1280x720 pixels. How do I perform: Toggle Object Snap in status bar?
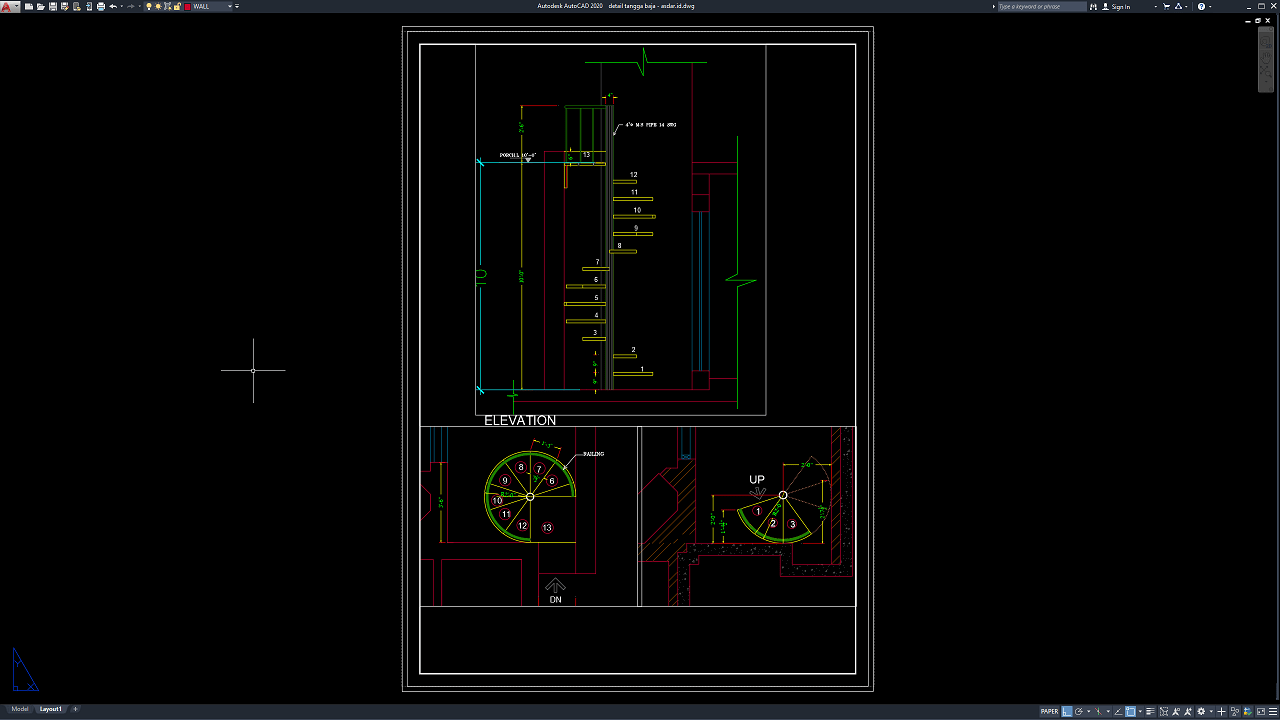(1130, 712)
